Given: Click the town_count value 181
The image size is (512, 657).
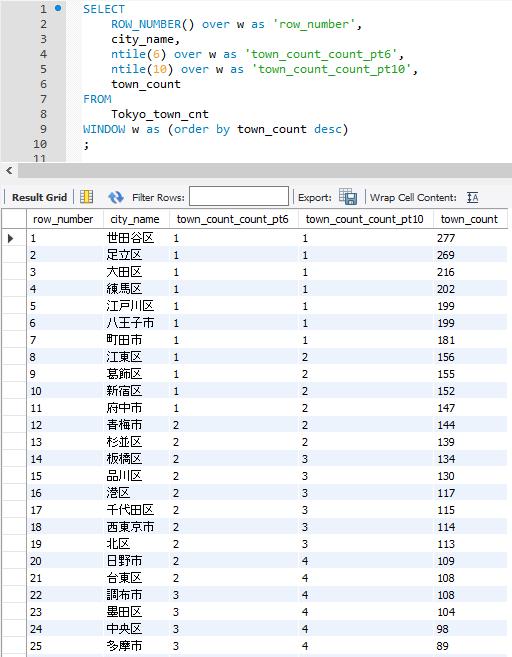Looking at the screenshot, I should click(446, 340).
